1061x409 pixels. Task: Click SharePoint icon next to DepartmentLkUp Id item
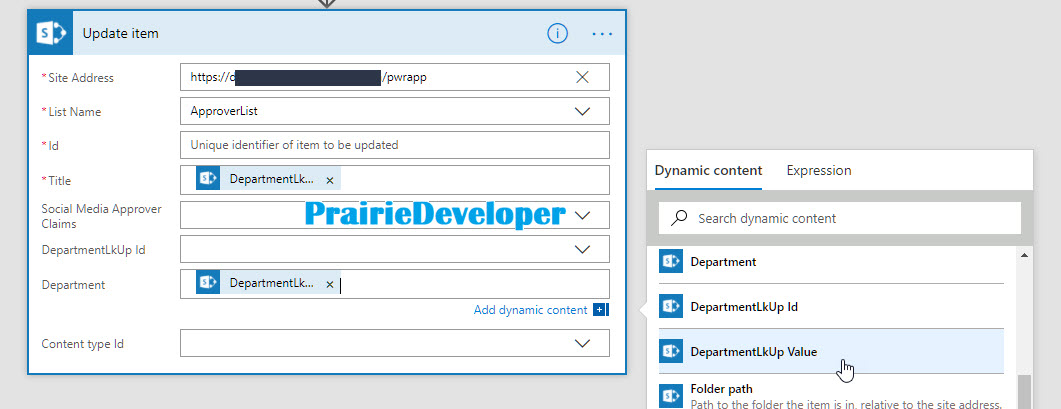coord(671,306)
